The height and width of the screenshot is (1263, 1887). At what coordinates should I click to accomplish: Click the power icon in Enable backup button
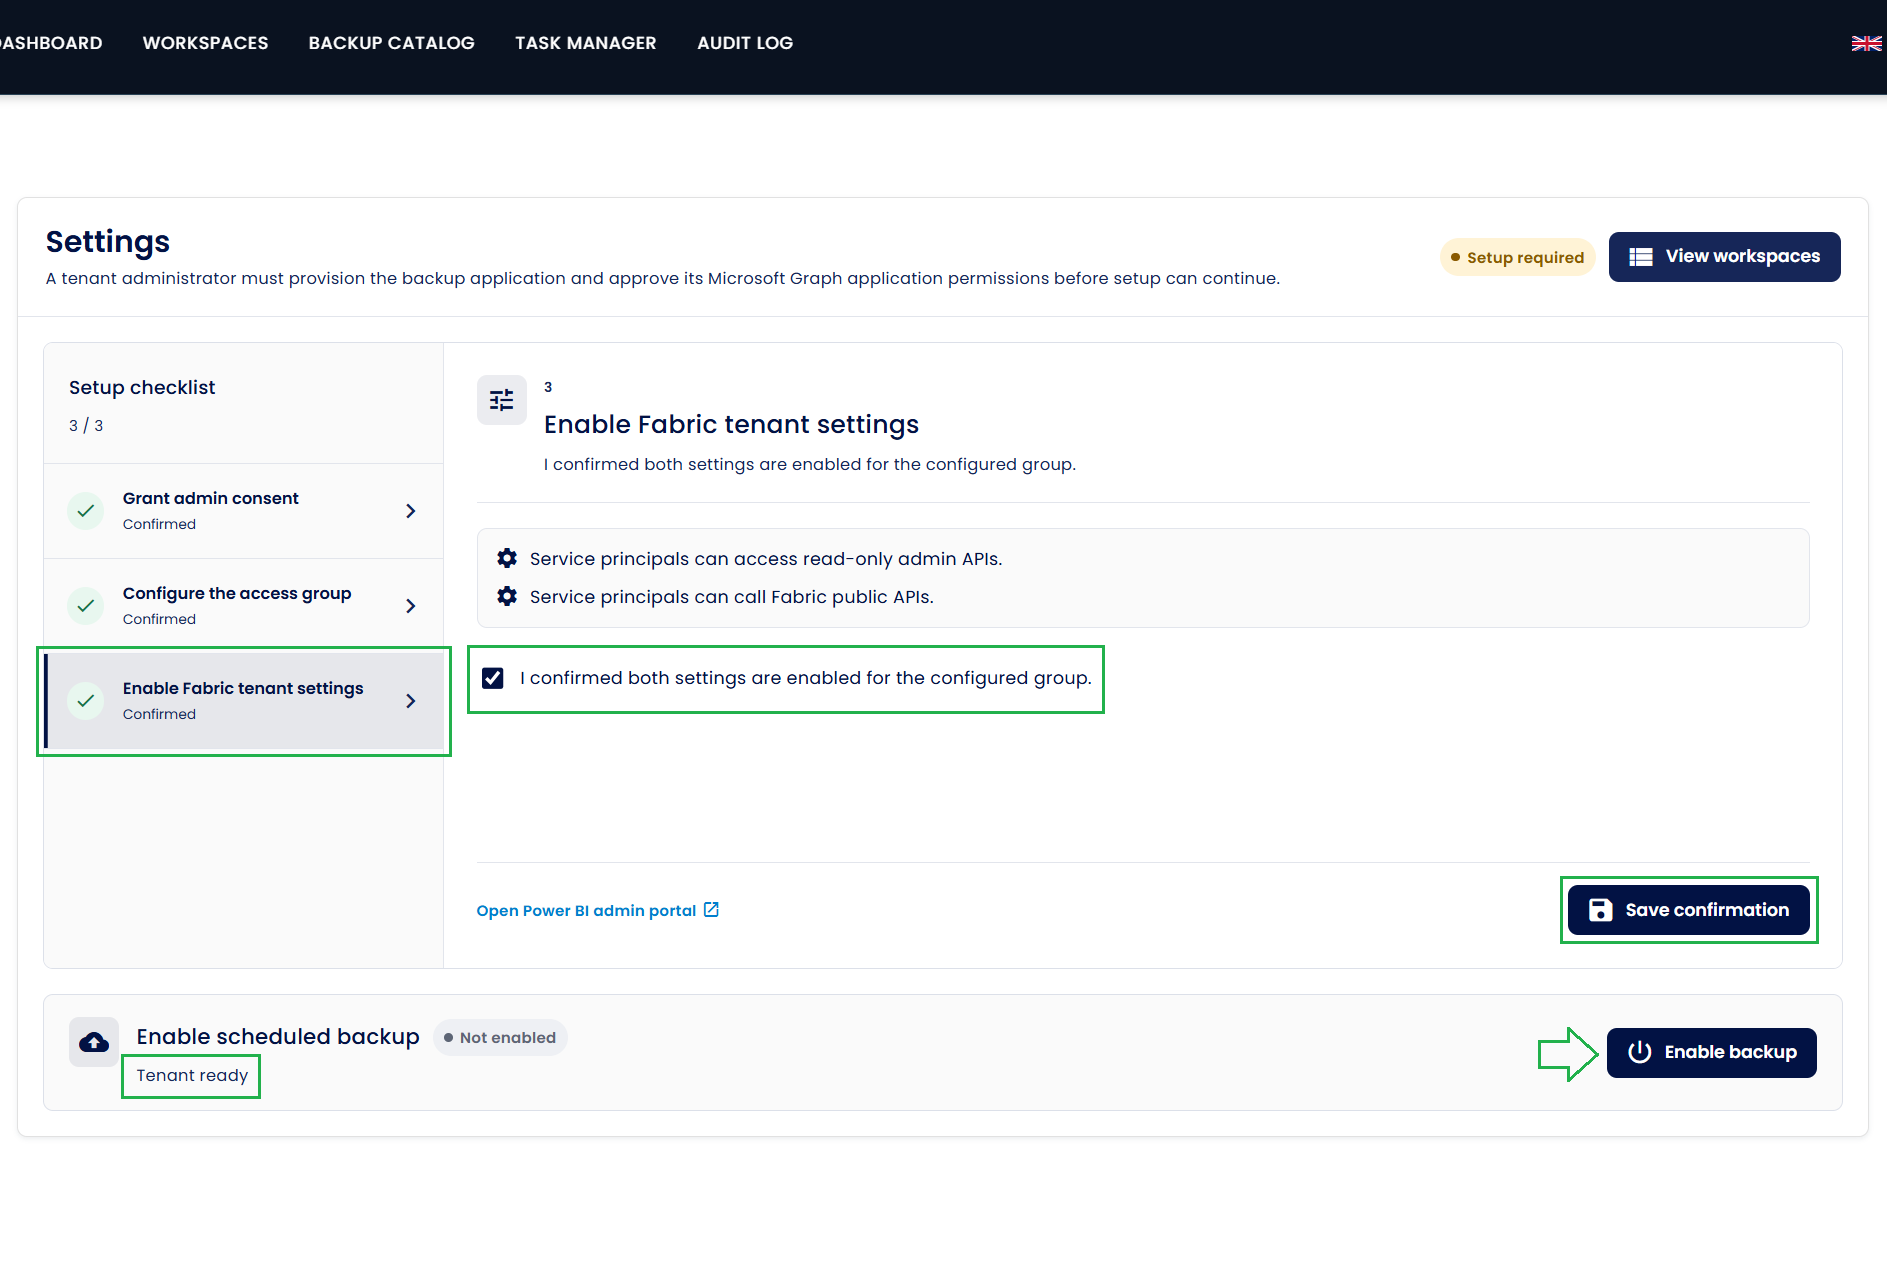[1639, 1052]
